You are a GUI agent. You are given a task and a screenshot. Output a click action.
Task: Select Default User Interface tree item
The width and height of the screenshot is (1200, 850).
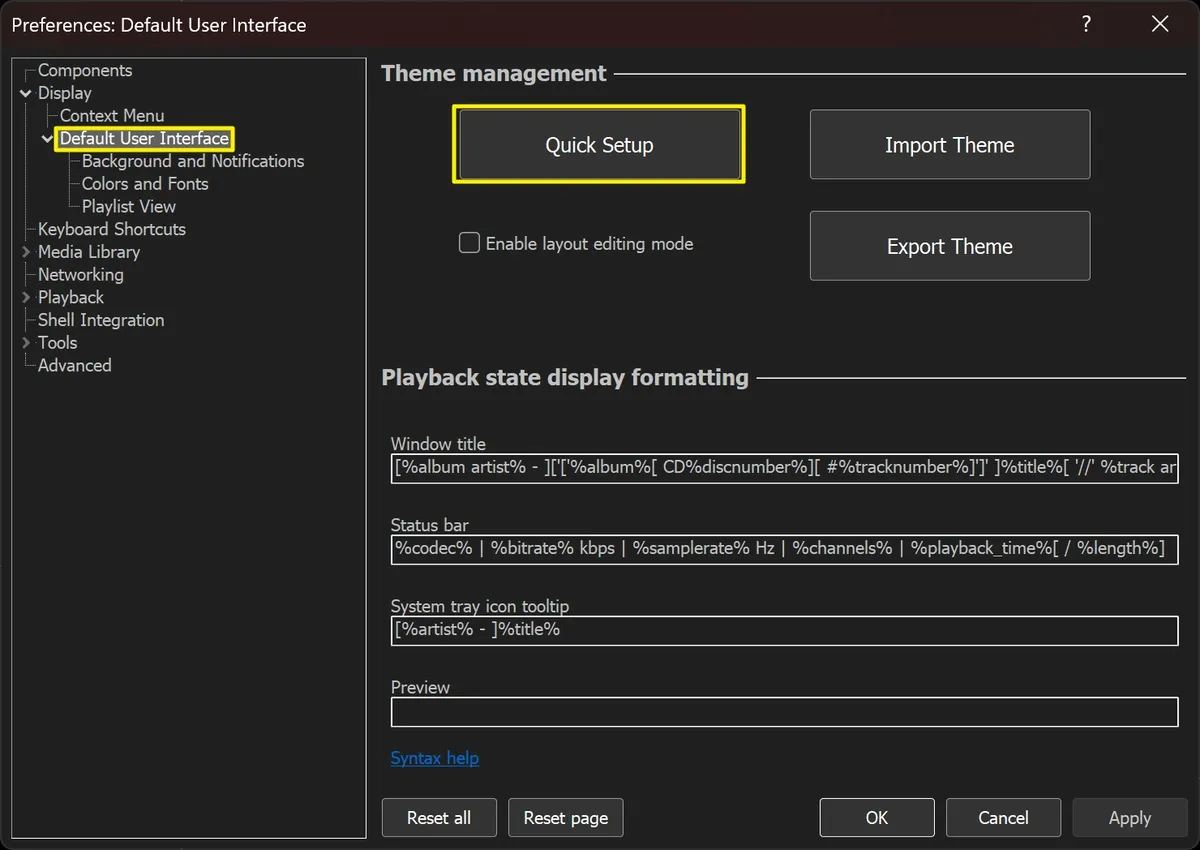[x=145, y=139]
